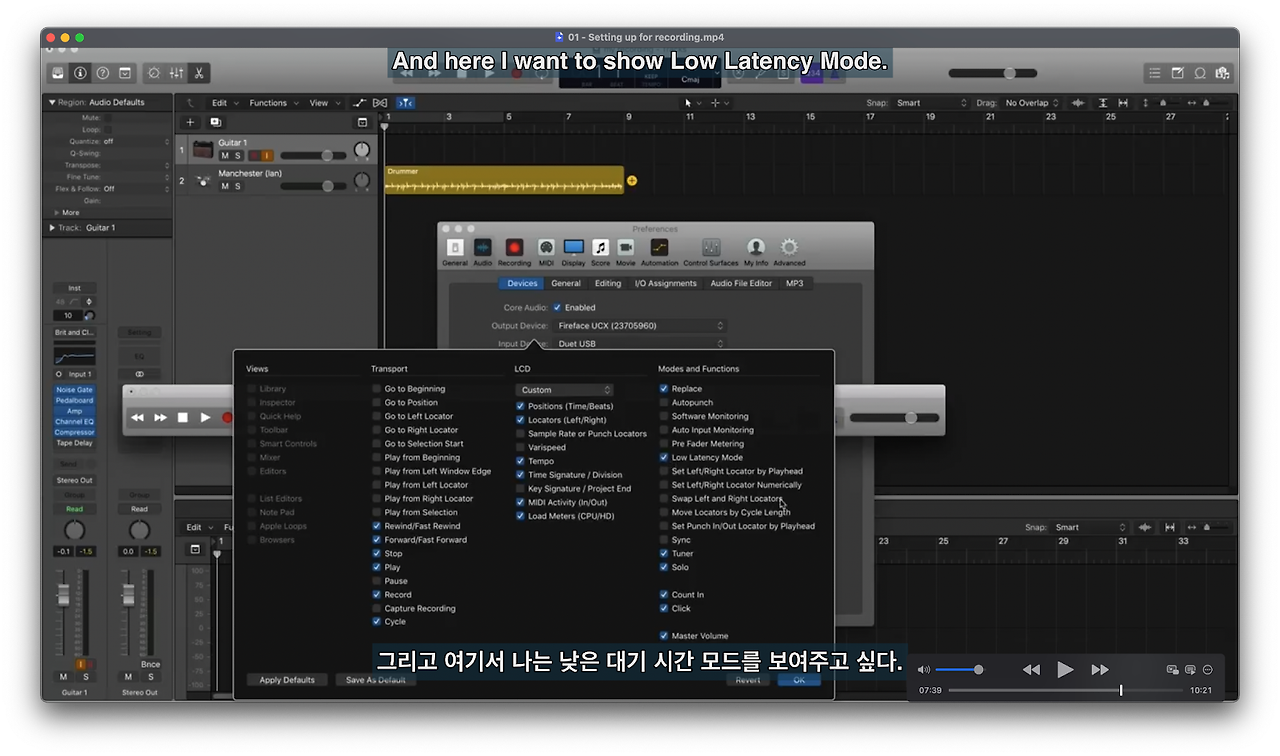
Task: Toggle the Flex view icon
Action: coord(380,103)
